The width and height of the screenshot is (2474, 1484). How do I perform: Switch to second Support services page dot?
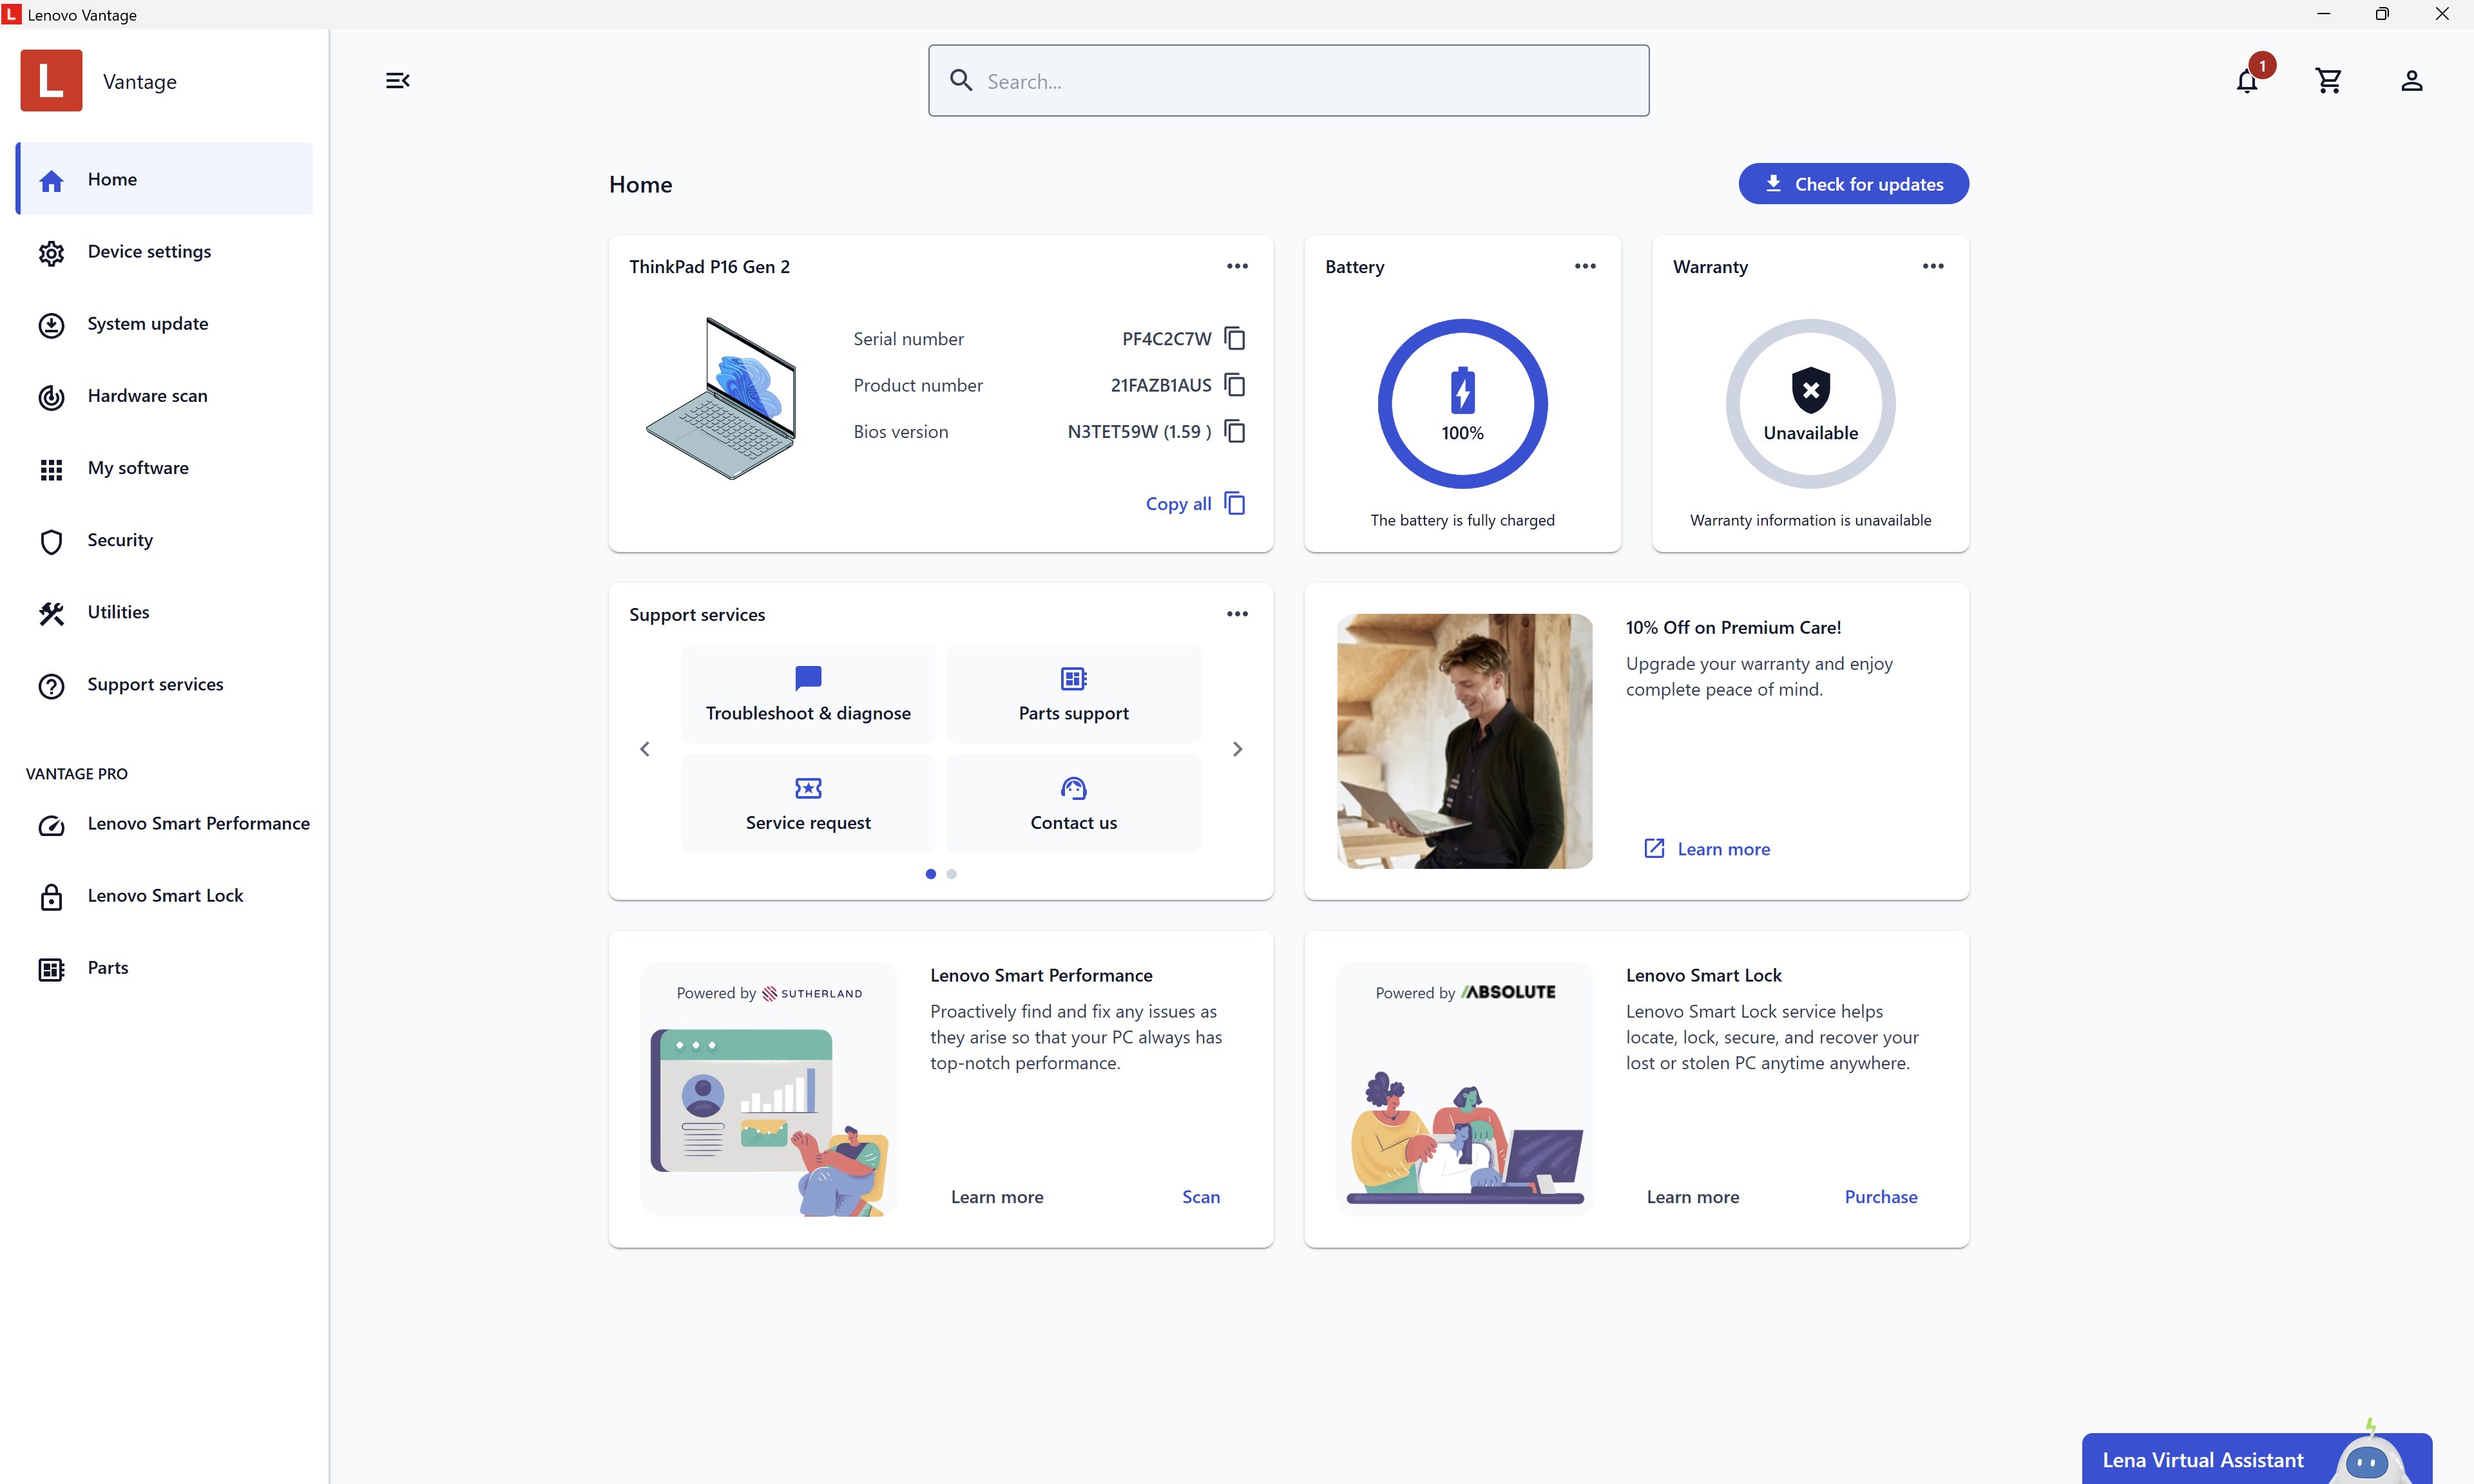951,874
